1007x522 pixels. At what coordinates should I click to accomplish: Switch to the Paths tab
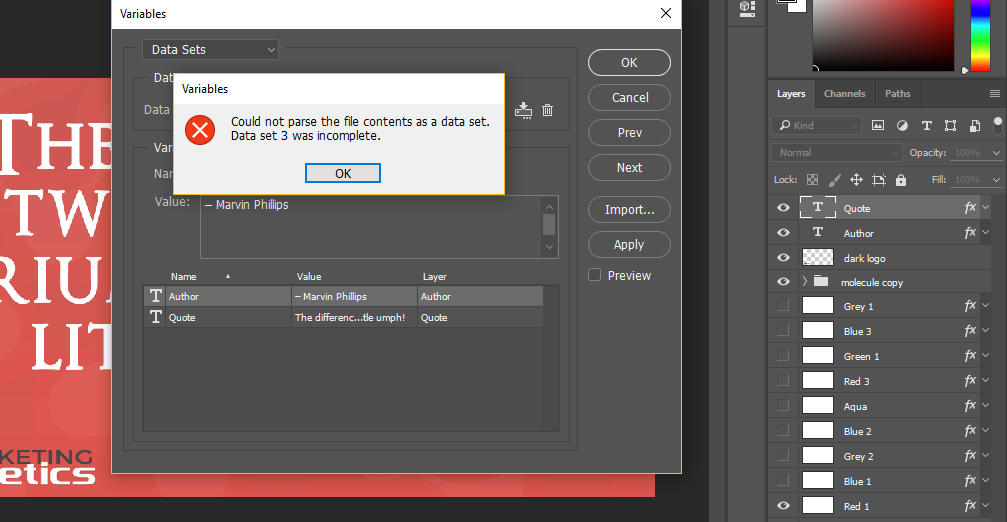pyautogui.click(x=897, y=94)
